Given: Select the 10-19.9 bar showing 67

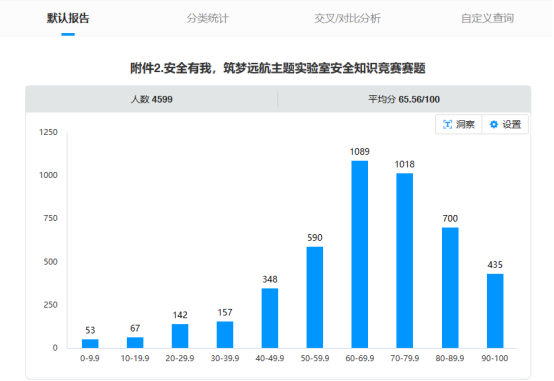Looking at the screenshot, I should pyautogui.click(x=135, y=342).
